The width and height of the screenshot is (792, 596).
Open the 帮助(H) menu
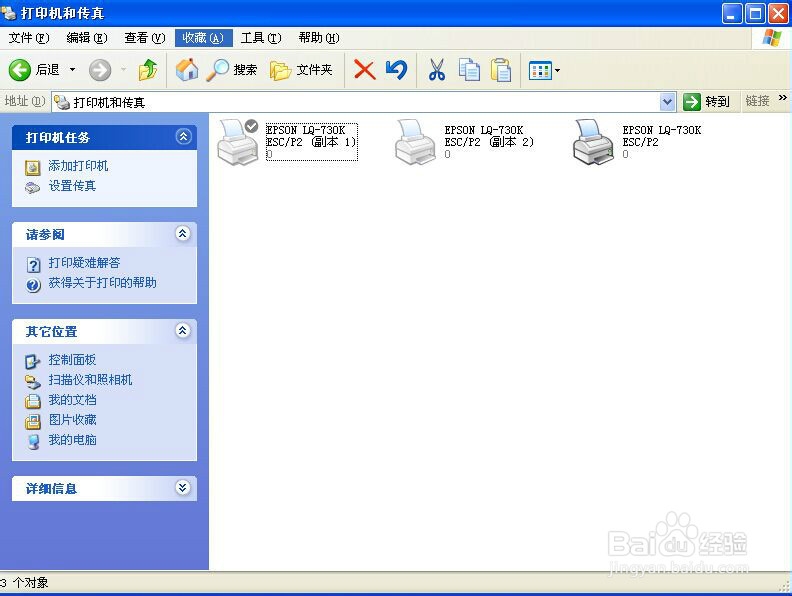(319, 38)
